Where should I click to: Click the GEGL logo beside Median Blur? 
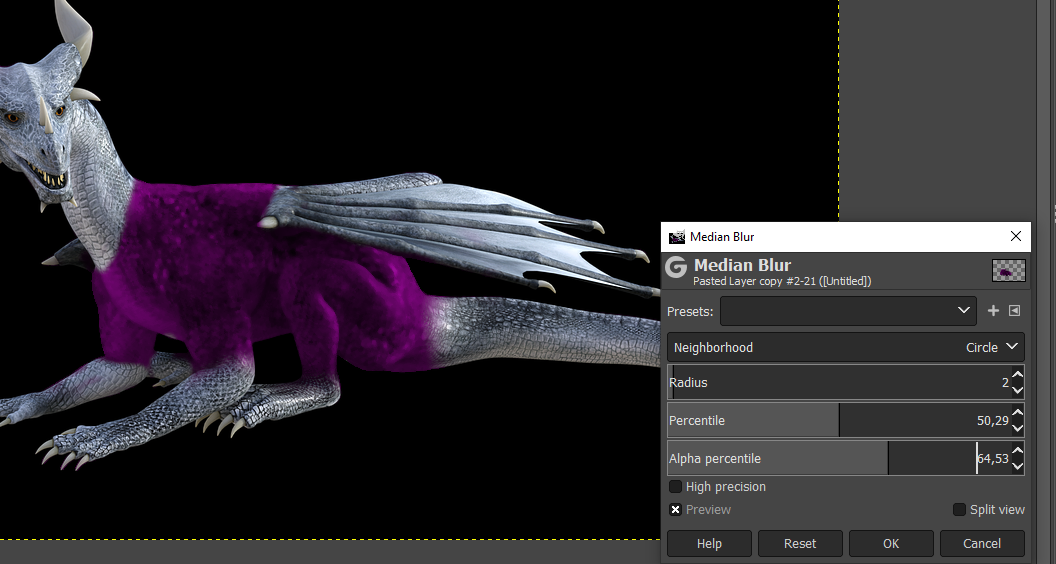click(677, 267)
